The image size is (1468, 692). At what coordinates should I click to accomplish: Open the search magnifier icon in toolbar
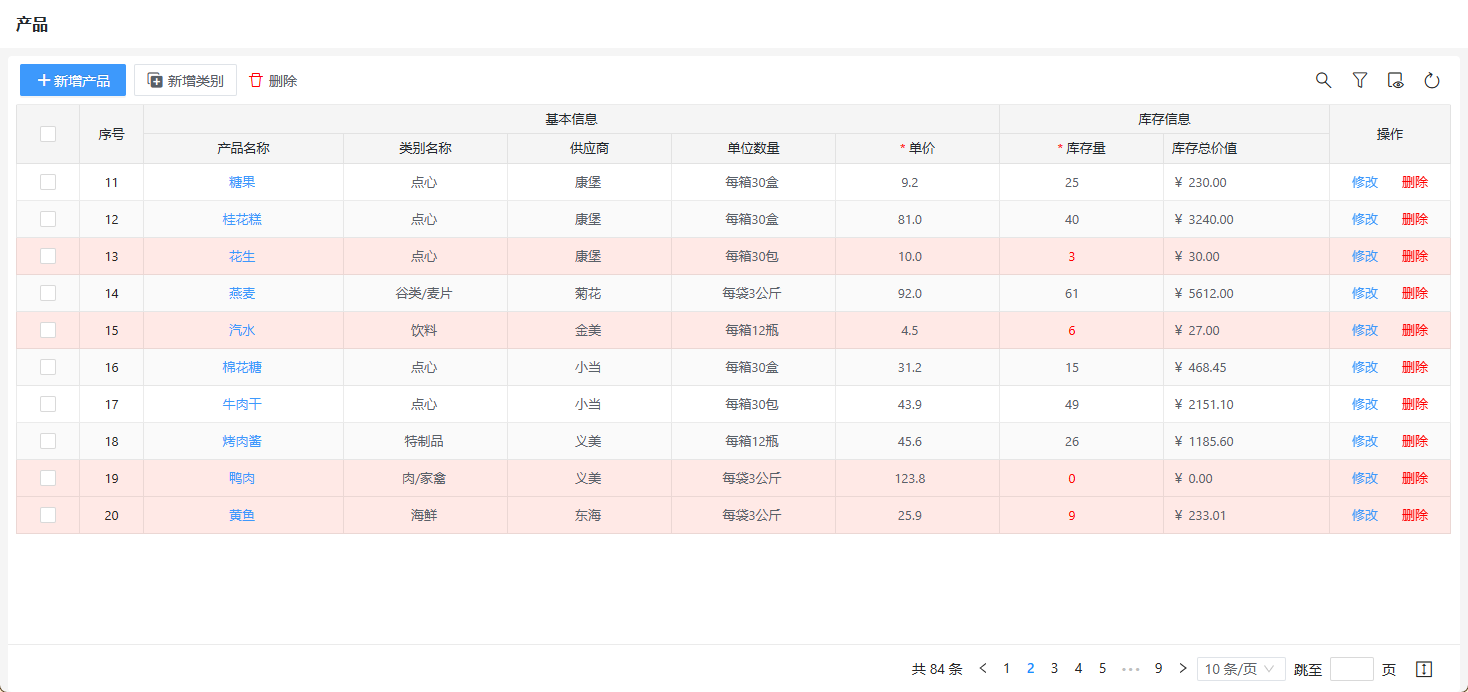click(x=1323, y=81)
